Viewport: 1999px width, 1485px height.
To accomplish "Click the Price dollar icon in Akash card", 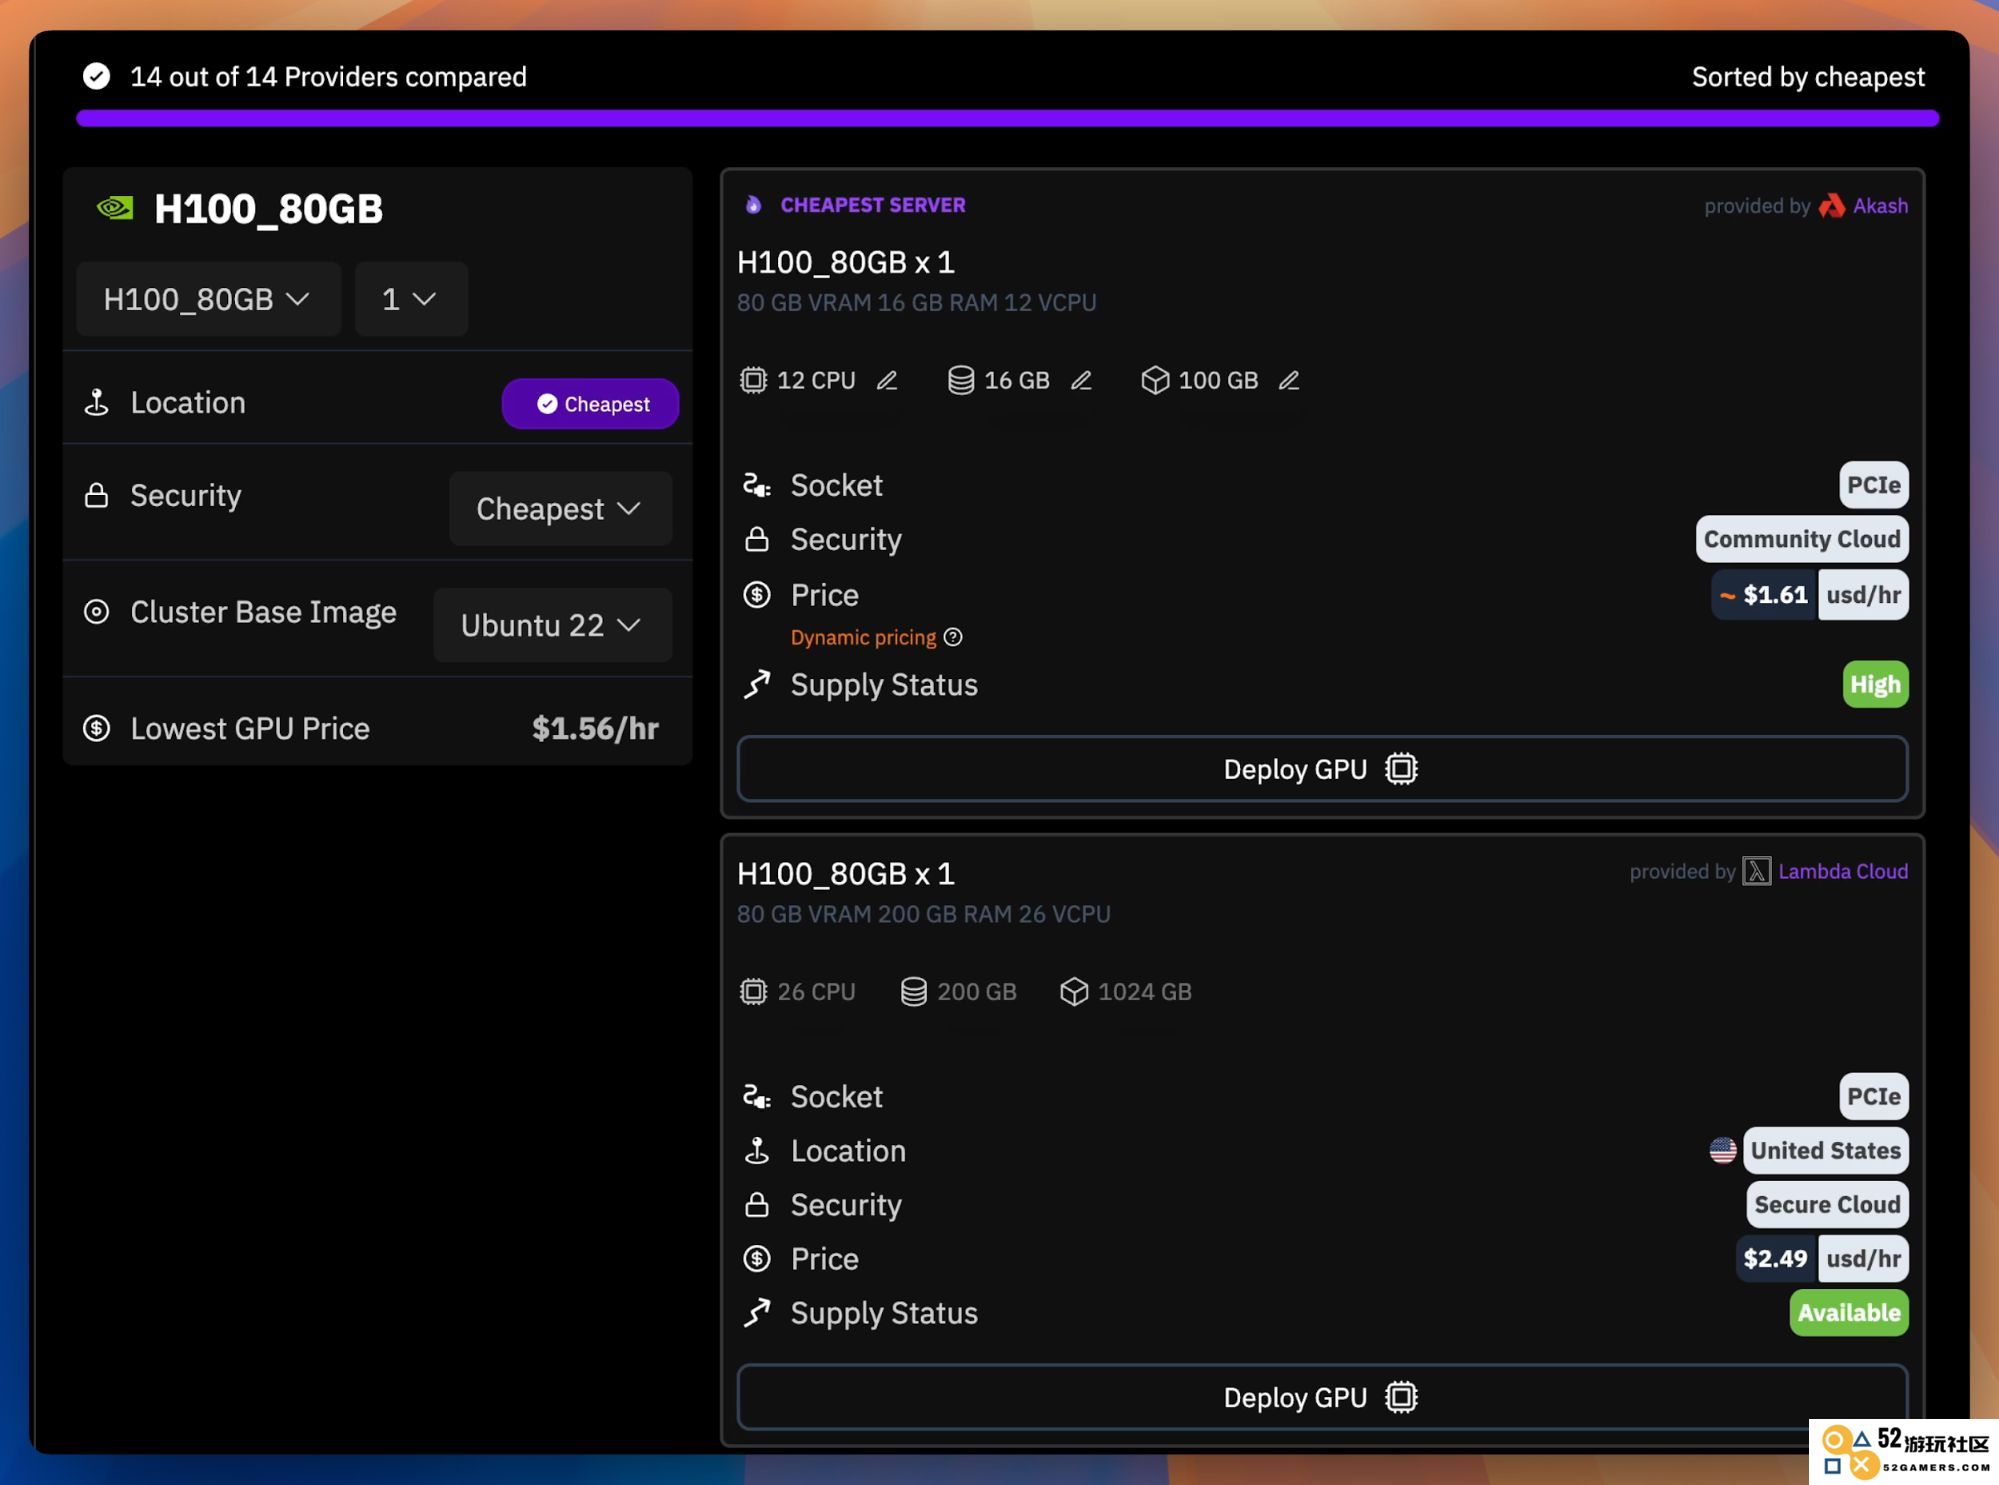I will tap(757, 595).
